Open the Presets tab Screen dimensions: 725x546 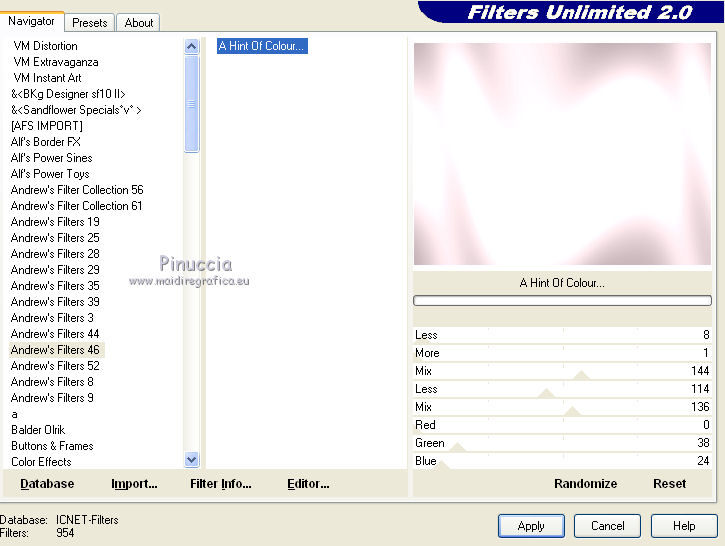point(90,23)
